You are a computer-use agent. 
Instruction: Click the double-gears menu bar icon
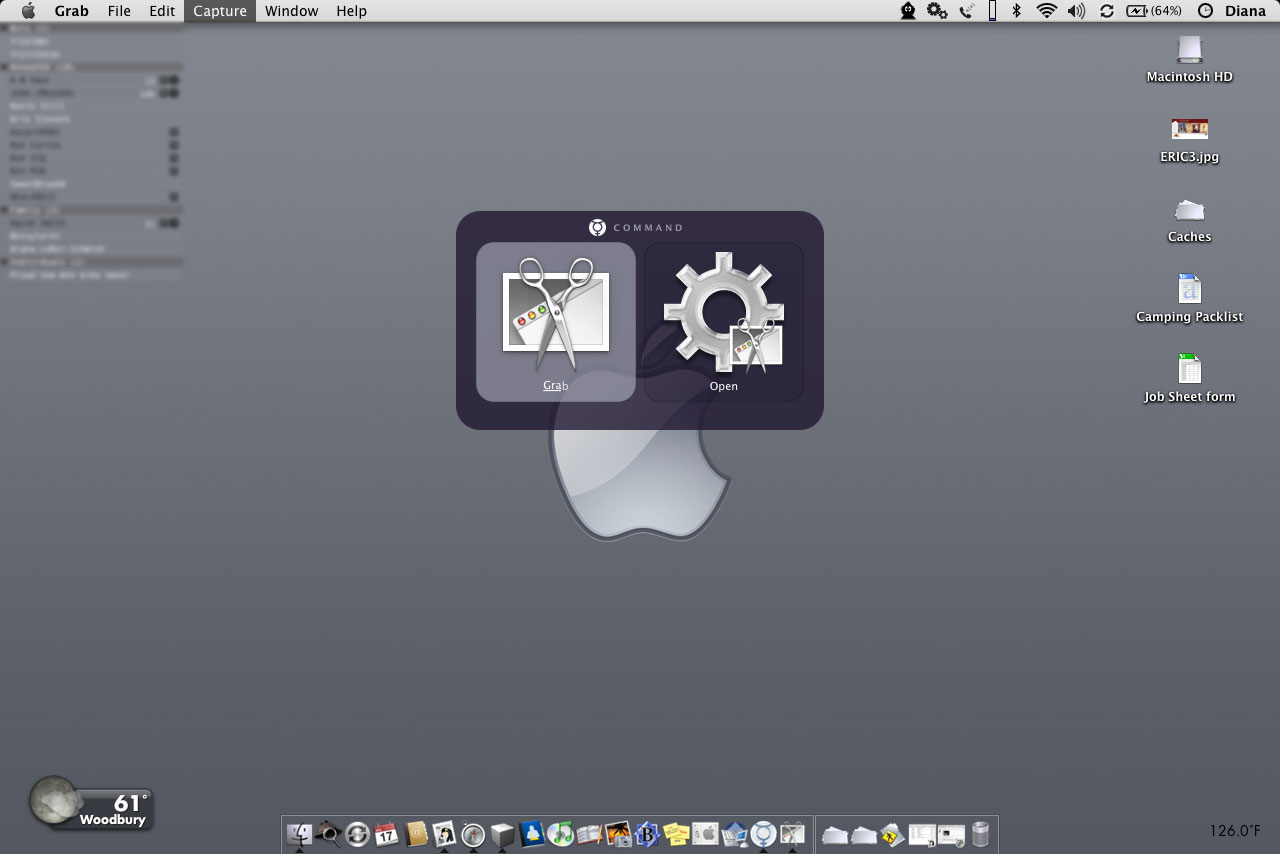click(x=937, y=11)
